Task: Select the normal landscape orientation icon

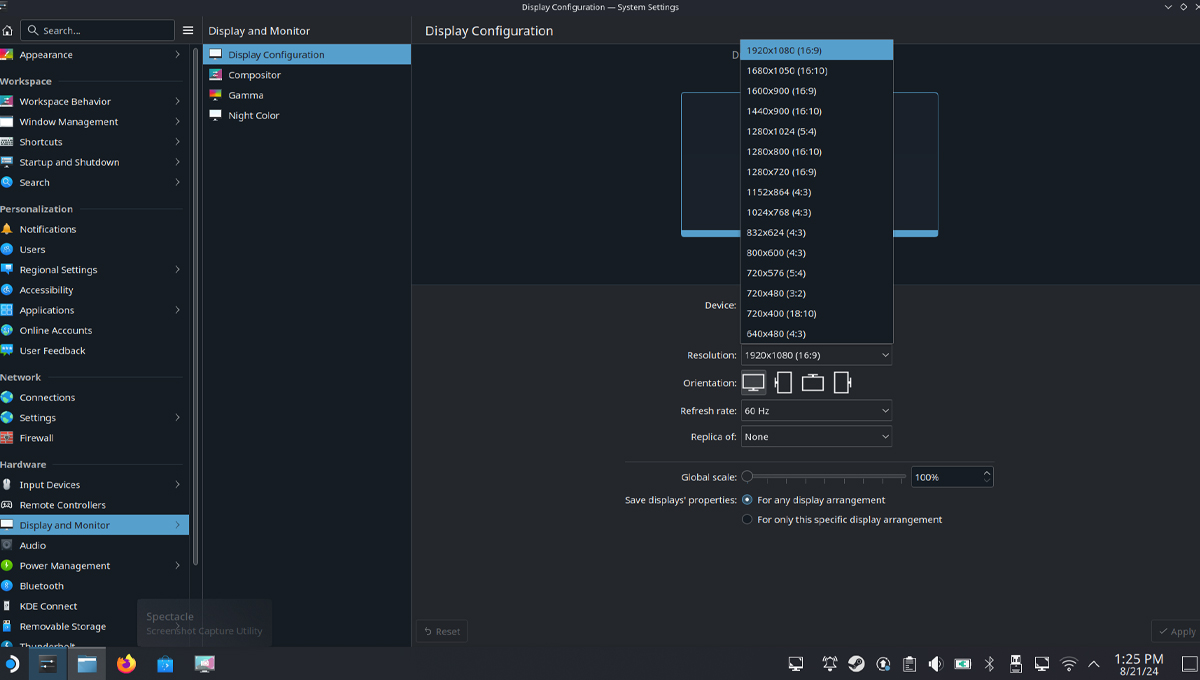Action: 753,383
